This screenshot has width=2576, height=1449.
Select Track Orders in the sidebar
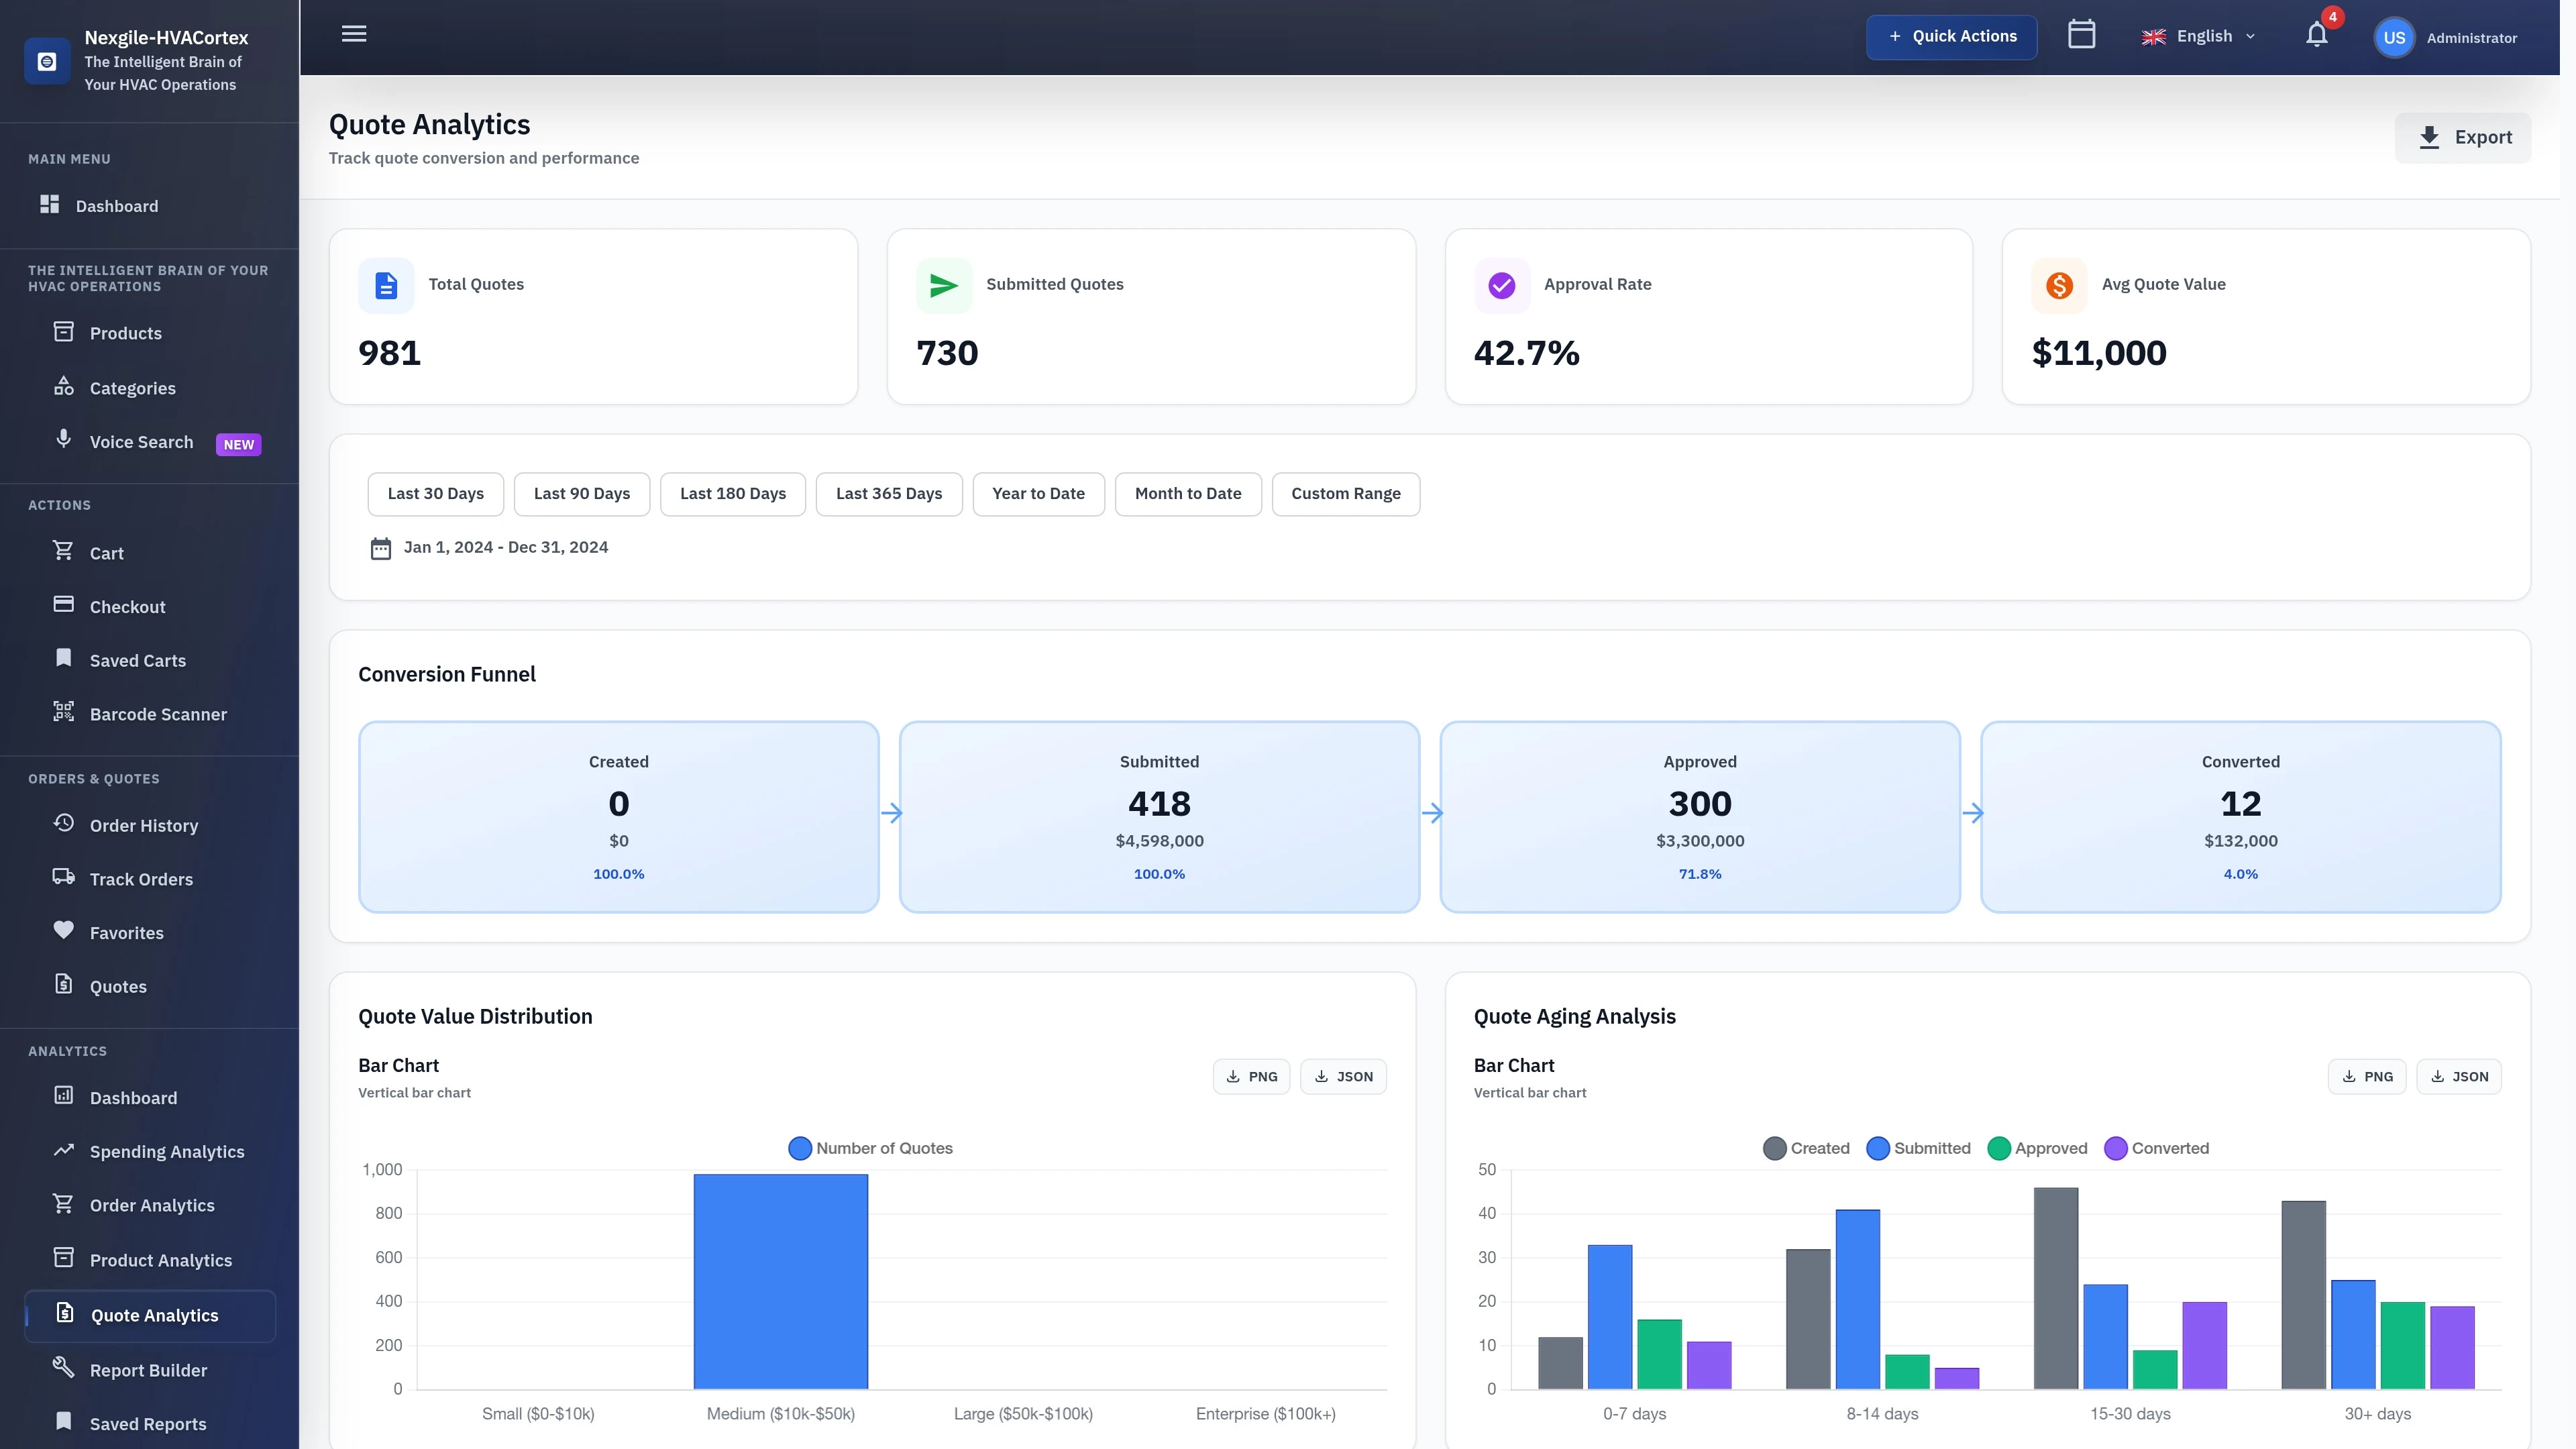click(140, 879)
